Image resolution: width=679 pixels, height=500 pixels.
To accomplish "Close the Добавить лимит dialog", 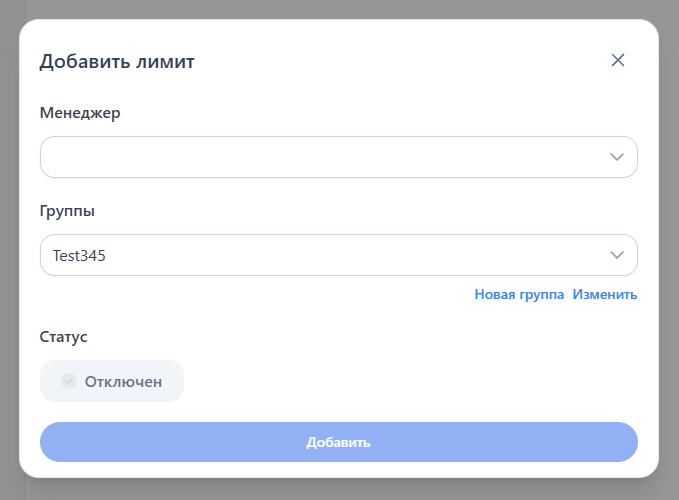I will pyautogui.click(x=618, y=60).
